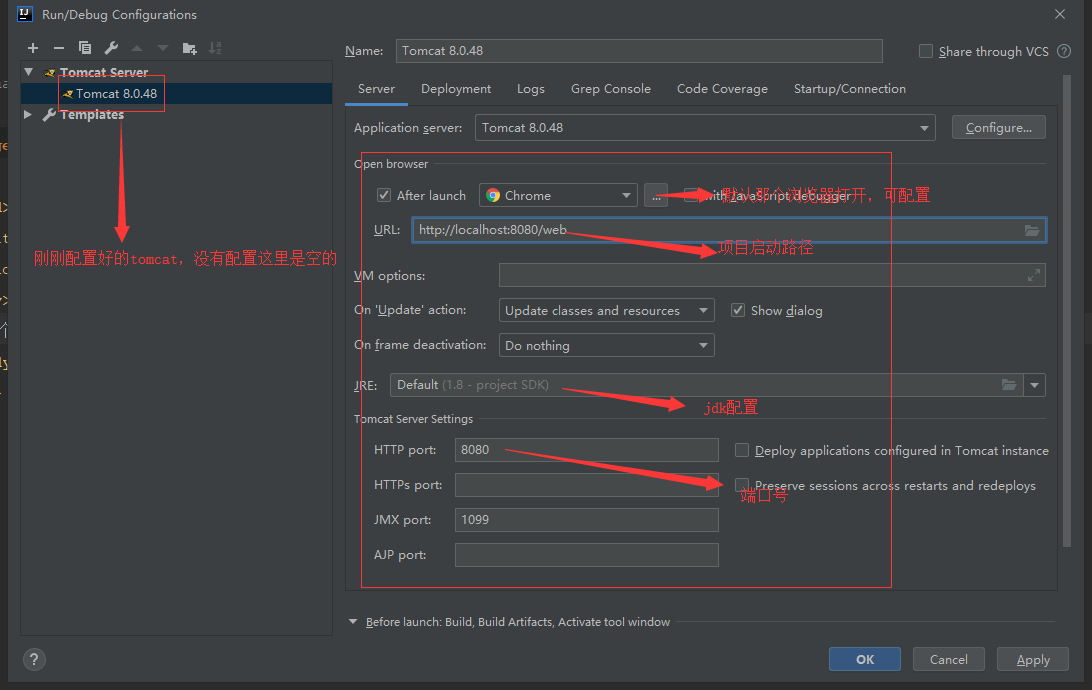Create new folder with the folder icon

click(189, 48)
